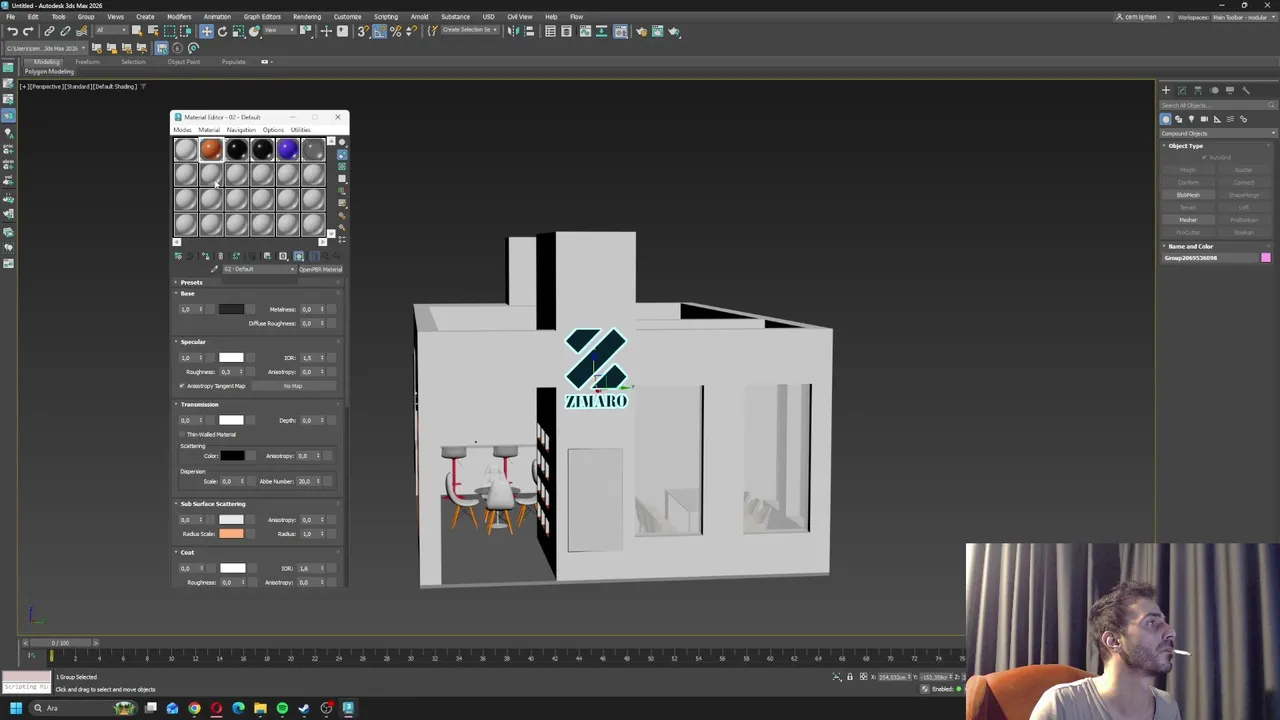Open the Rendering menu
The width and height of the screenshot is (1280, 720).
(307, 17)
